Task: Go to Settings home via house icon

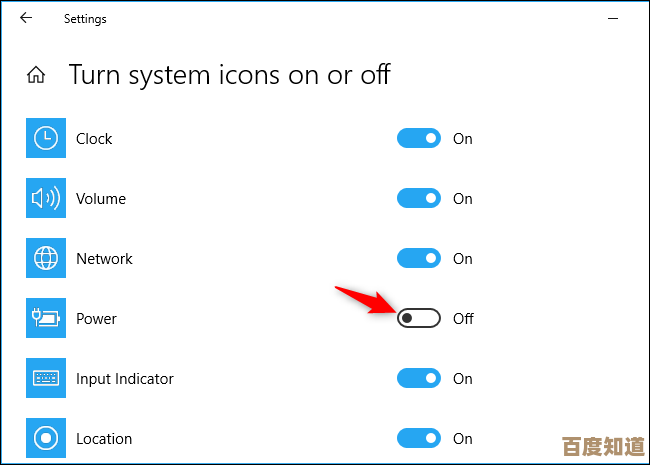Action: (37, 75)
